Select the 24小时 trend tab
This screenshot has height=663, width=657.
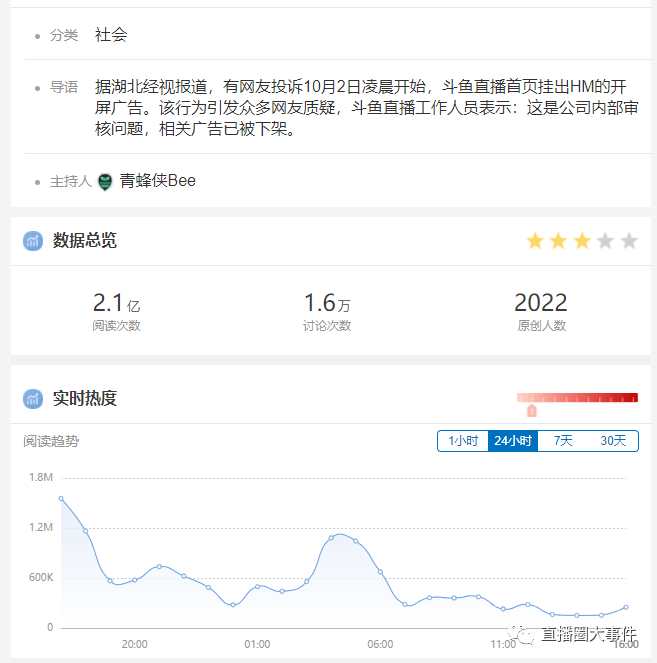pyautogui.click(x=513, y=441)
